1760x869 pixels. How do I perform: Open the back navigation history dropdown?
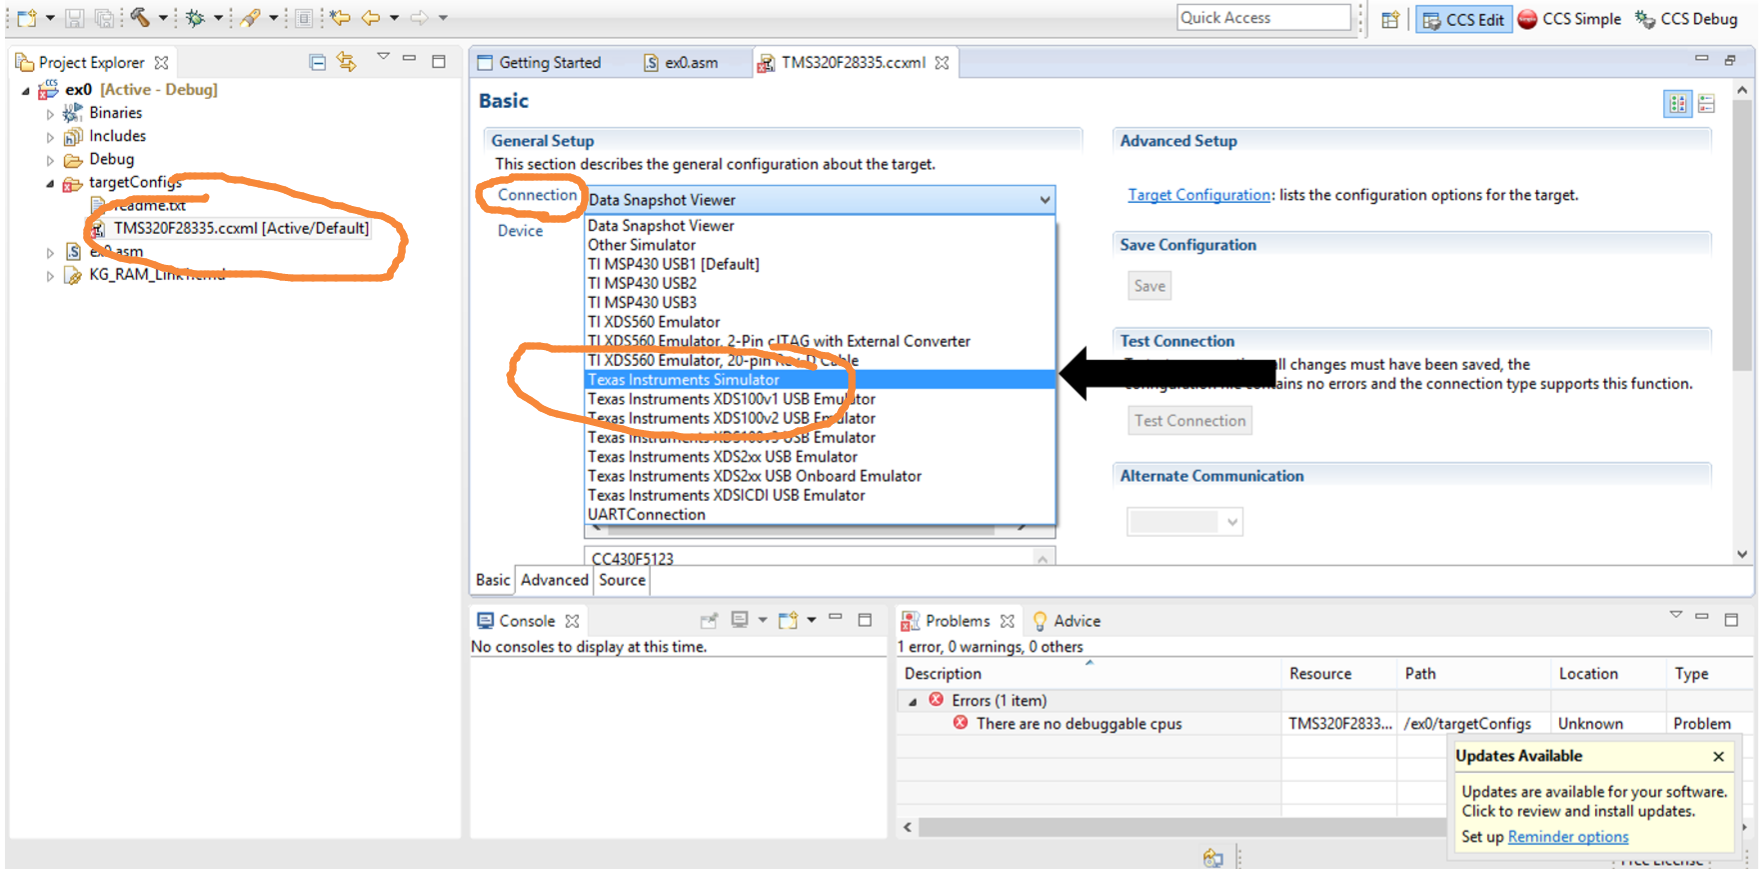point(394,18)
